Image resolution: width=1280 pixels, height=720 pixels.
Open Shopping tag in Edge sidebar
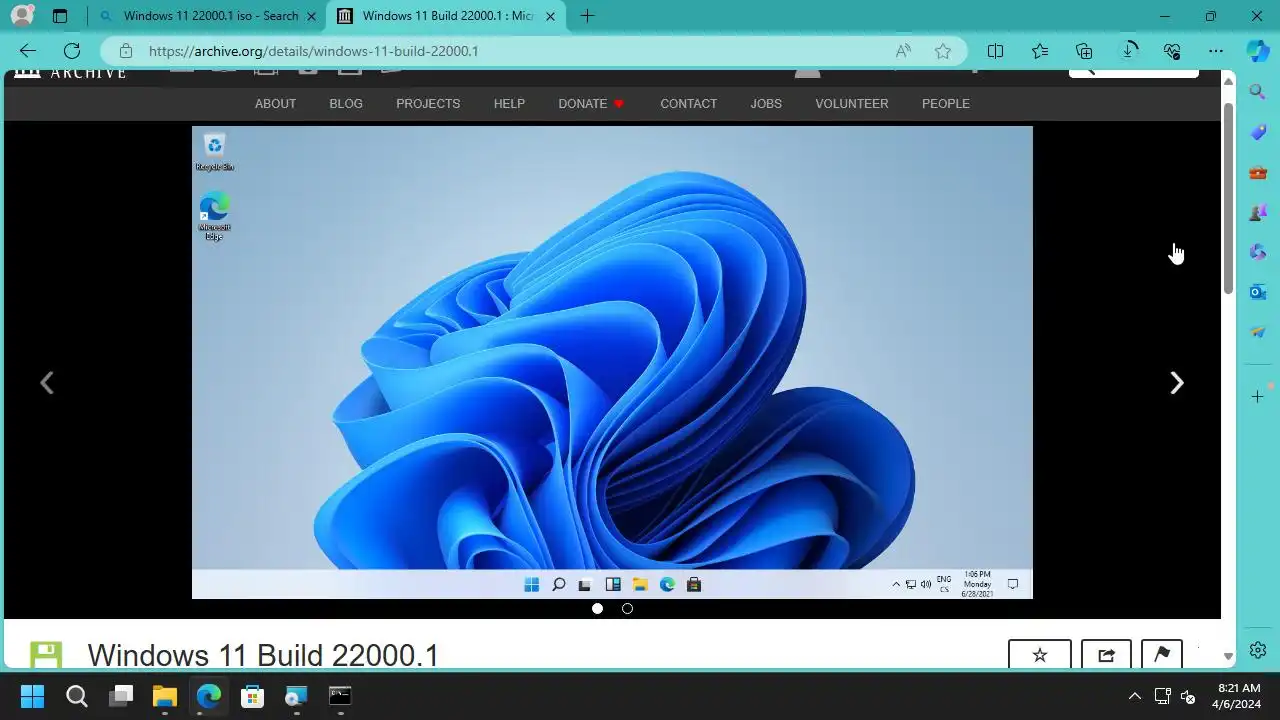(x=1258, y=132)
